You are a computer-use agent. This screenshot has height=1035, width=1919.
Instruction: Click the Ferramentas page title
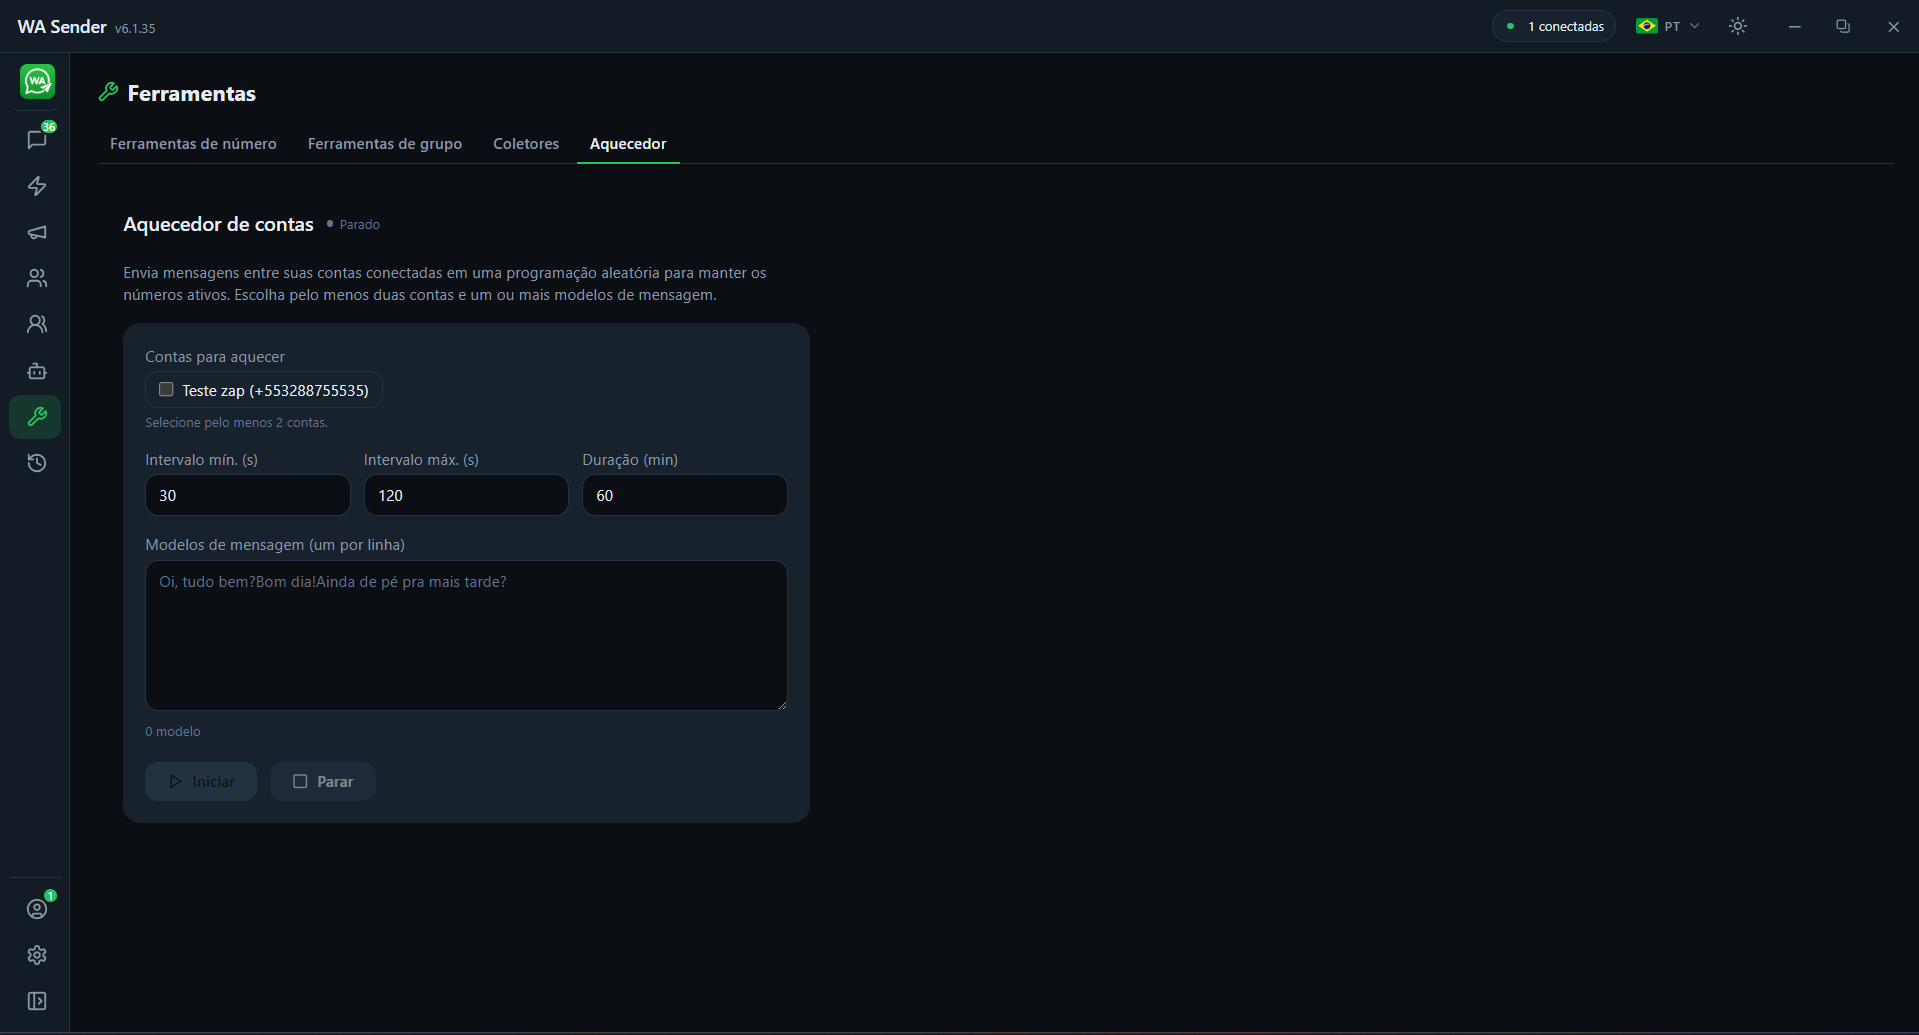click(192, 93)
